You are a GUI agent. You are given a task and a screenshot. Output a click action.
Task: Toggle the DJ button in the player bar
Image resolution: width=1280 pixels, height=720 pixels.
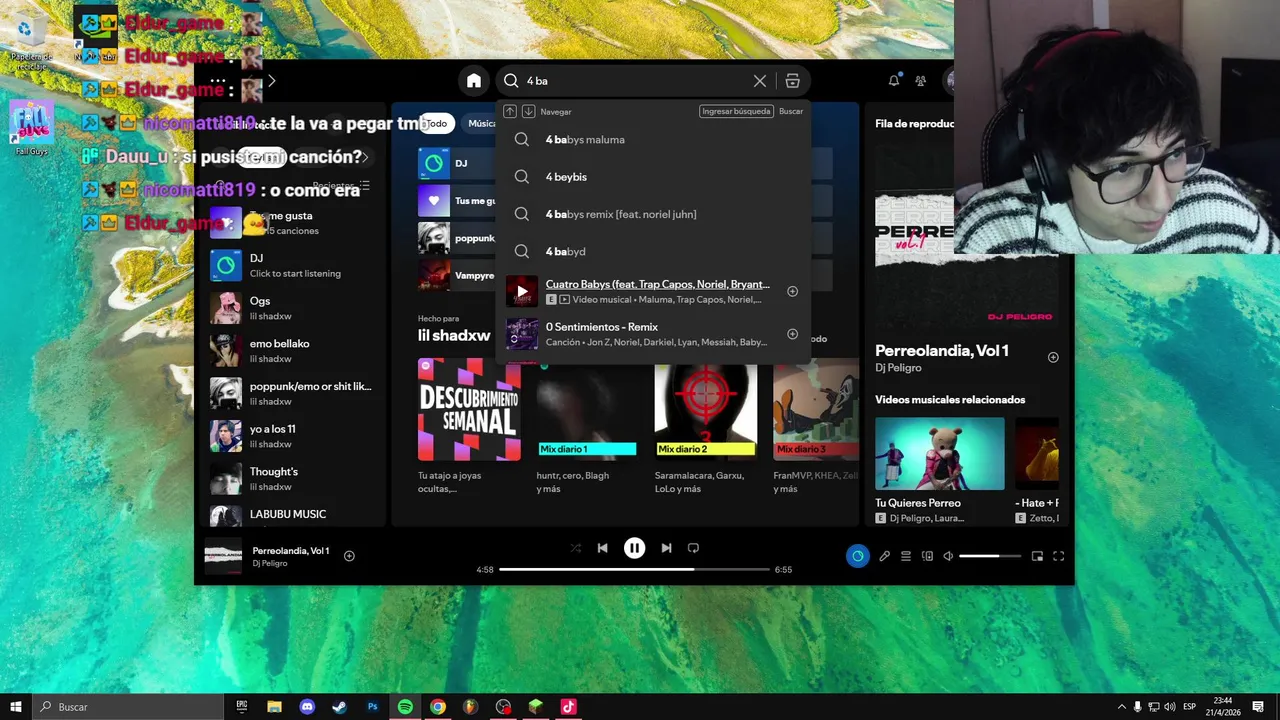tap(857, 556)
